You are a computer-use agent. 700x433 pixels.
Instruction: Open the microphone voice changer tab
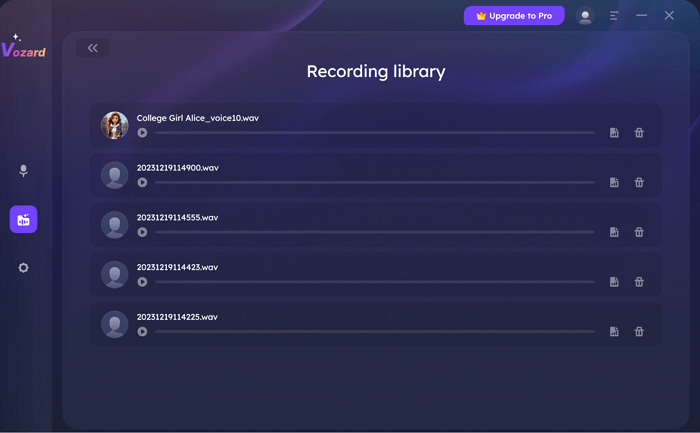pyautogui.click(x=24, y=171)
